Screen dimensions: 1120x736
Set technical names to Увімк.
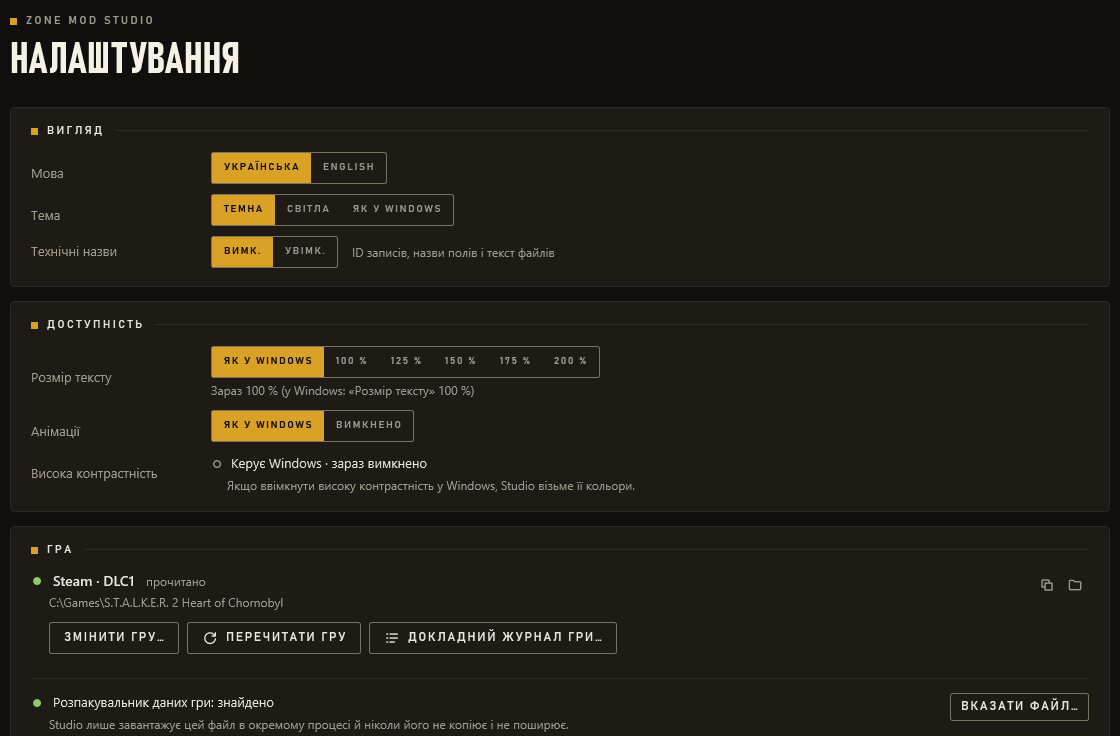click(x=305, y=252)
